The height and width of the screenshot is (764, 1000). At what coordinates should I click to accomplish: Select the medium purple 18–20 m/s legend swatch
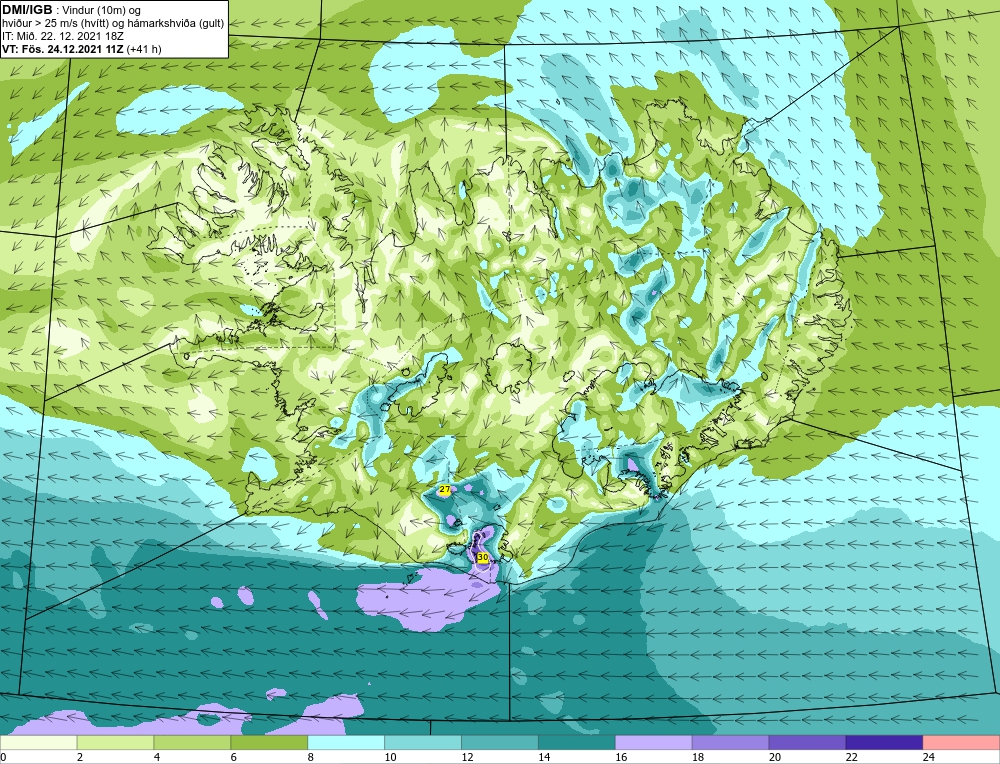730,743
